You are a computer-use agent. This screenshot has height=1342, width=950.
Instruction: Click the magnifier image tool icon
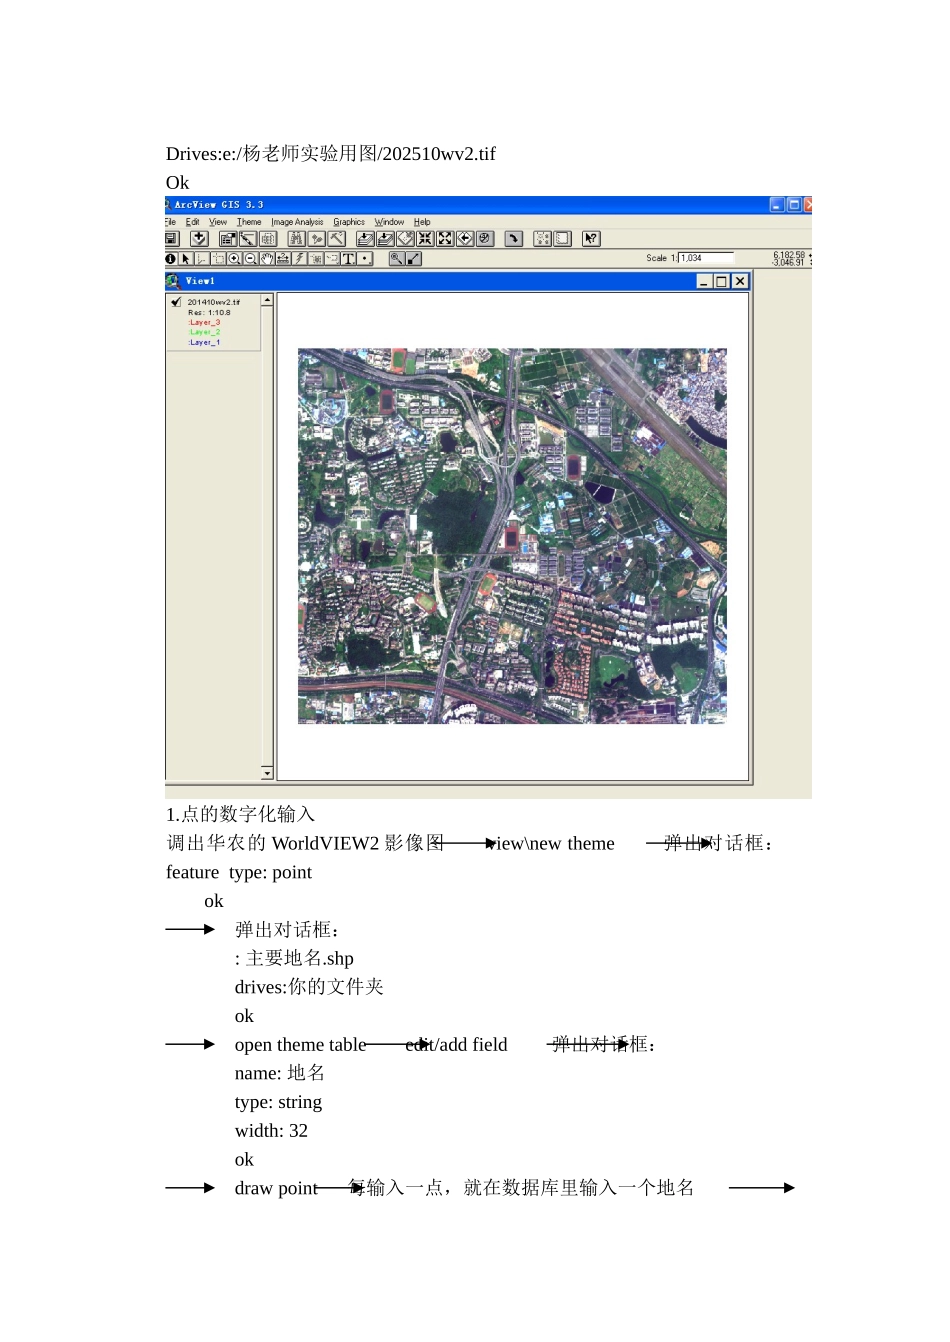[396, 258]
